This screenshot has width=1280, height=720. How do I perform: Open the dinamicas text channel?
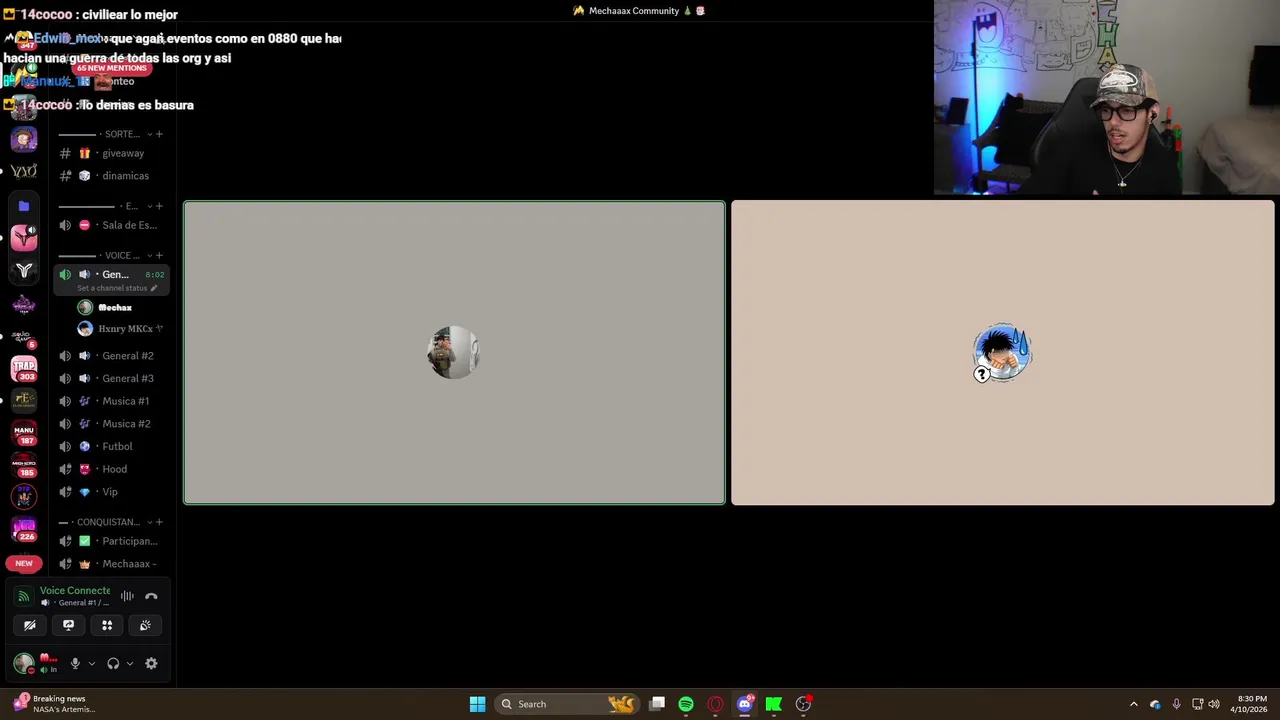pyautogui.click(x=111, y=175)
